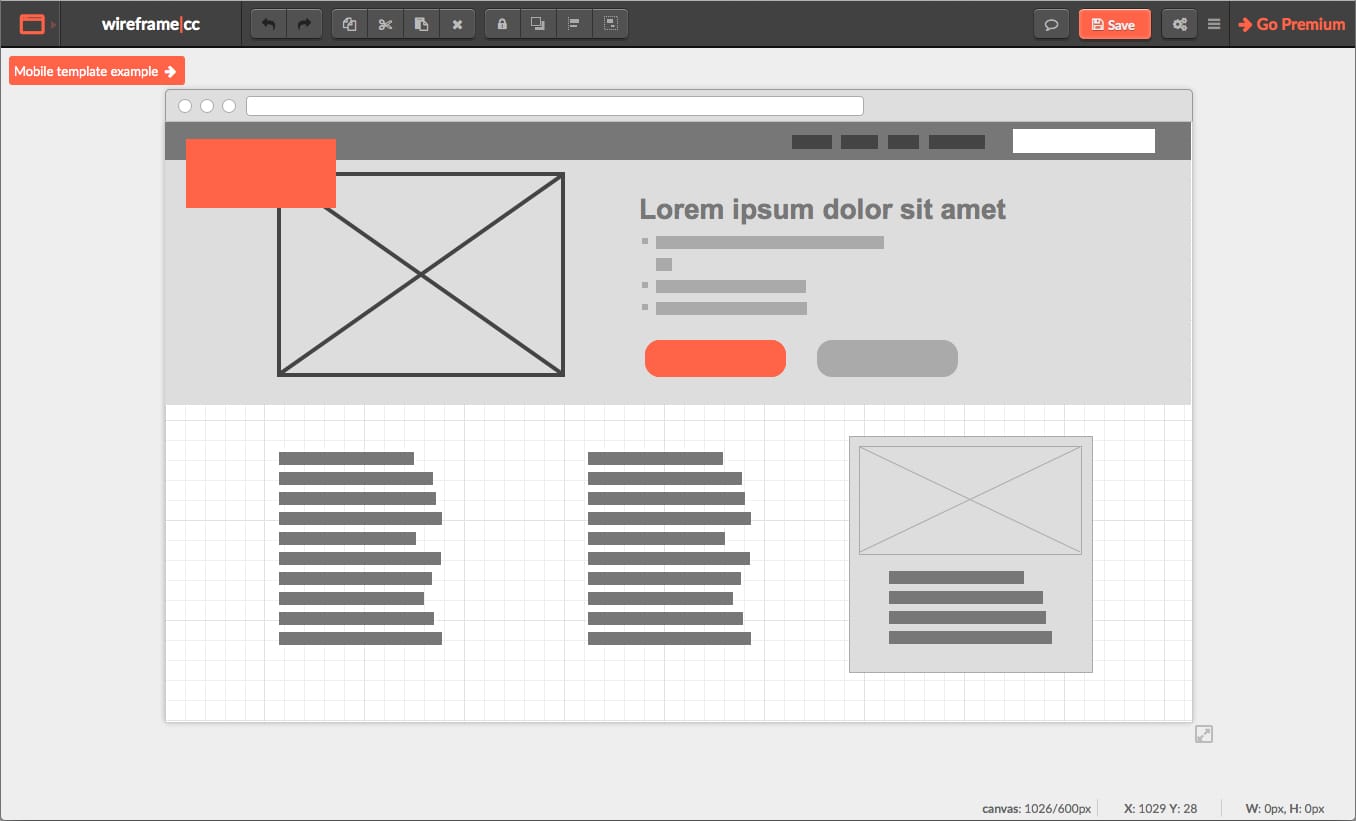Click the Undo arrow icon
The image size is (1356, 821).
coord(268,24)
